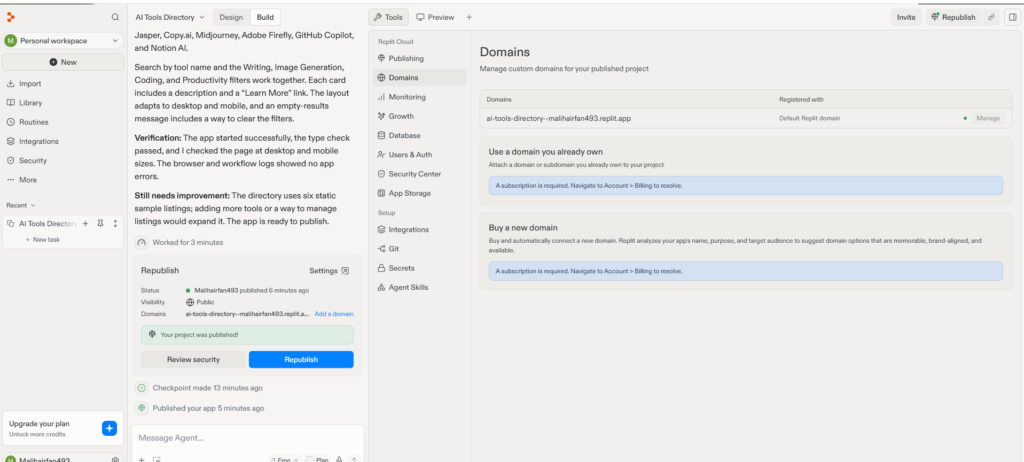Expand the Personal workspace switcher
This screenshot has height=462, width=1024.
(x=63, y=41)
